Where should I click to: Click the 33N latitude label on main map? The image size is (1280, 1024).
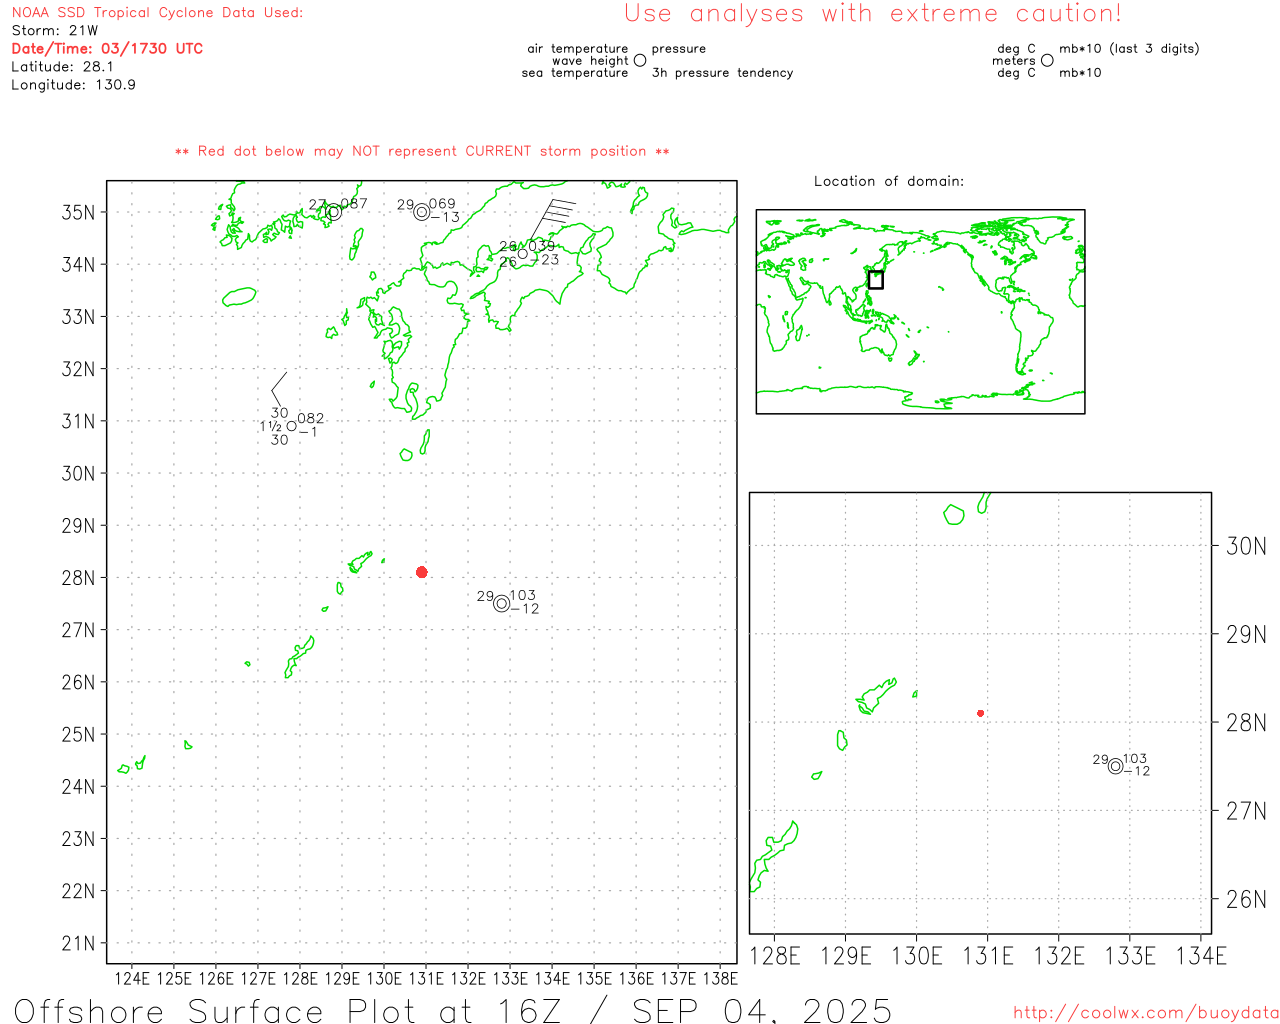click(78, 317)
